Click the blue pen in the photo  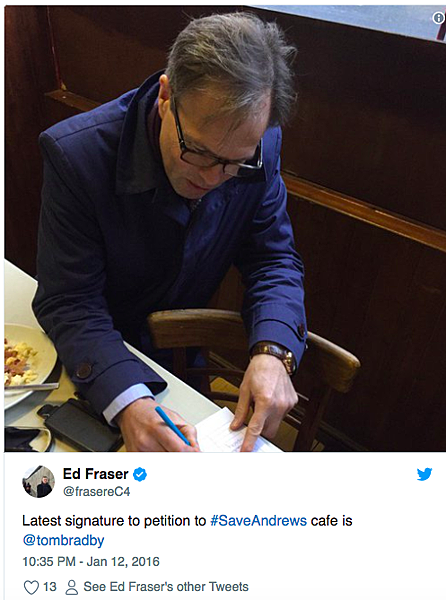coord(173,426)
